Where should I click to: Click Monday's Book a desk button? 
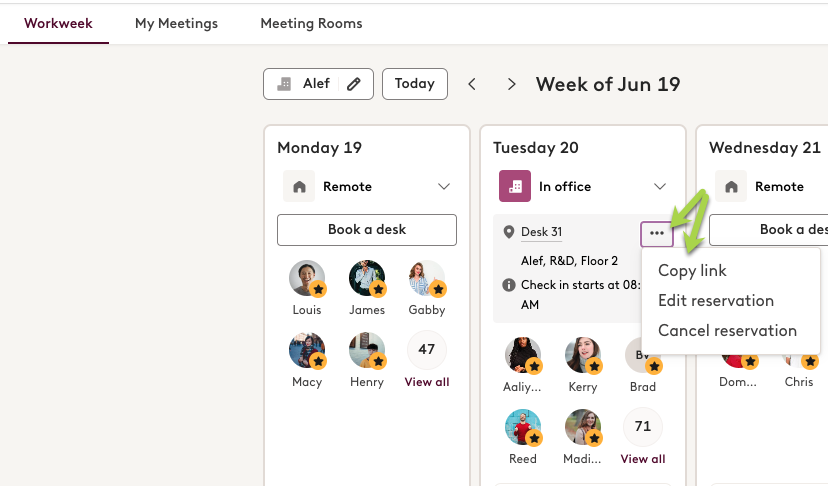[x=367, y=230]
